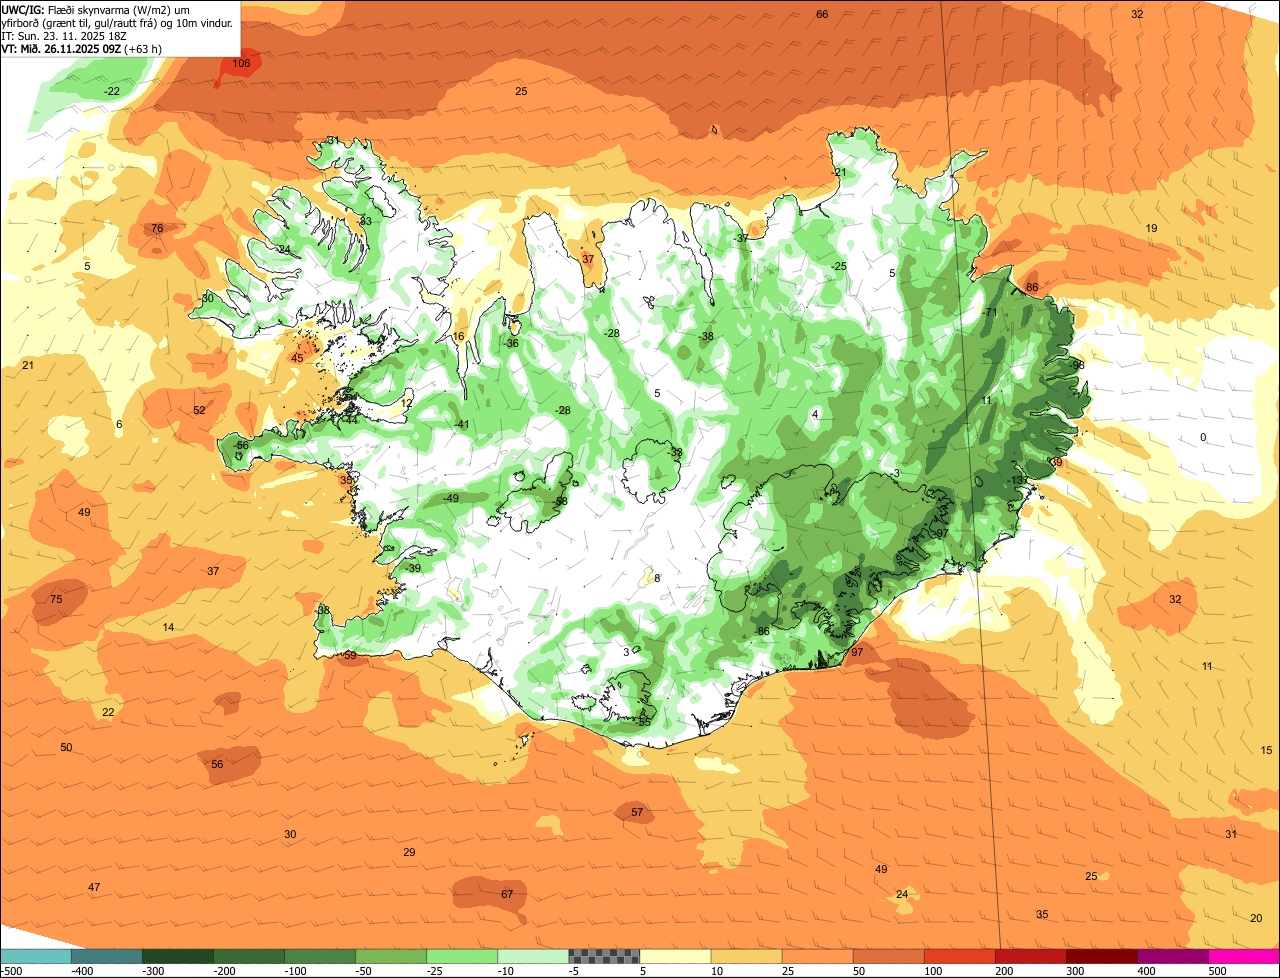Viewport: 1280px width, 978px height.
Task: Click the 20 value in the bottom-right corner
Action: [1256, 917]
